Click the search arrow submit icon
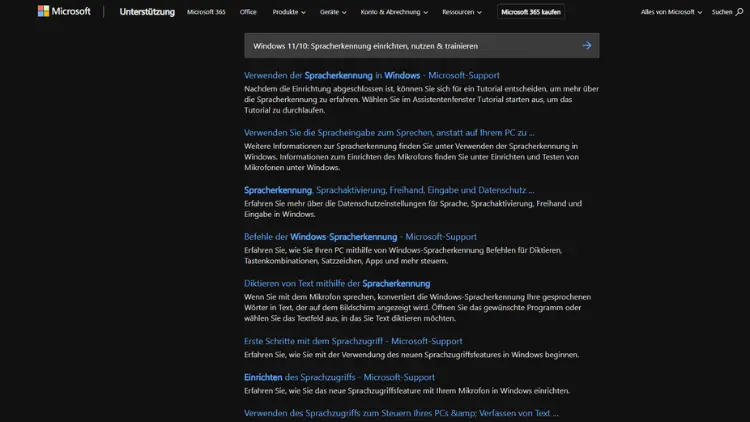Viewport: 750px width, 422px height. pyautogui.click(x=586, y=45)
